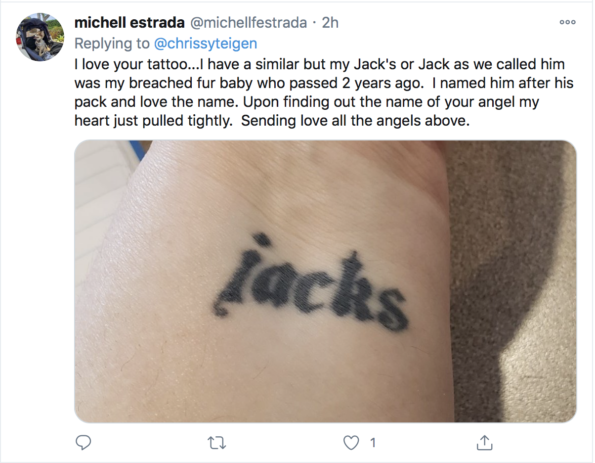Click the jacks tattoo lettering in the photo
Viewport: 595px width, 463px height.
point(310,285)
